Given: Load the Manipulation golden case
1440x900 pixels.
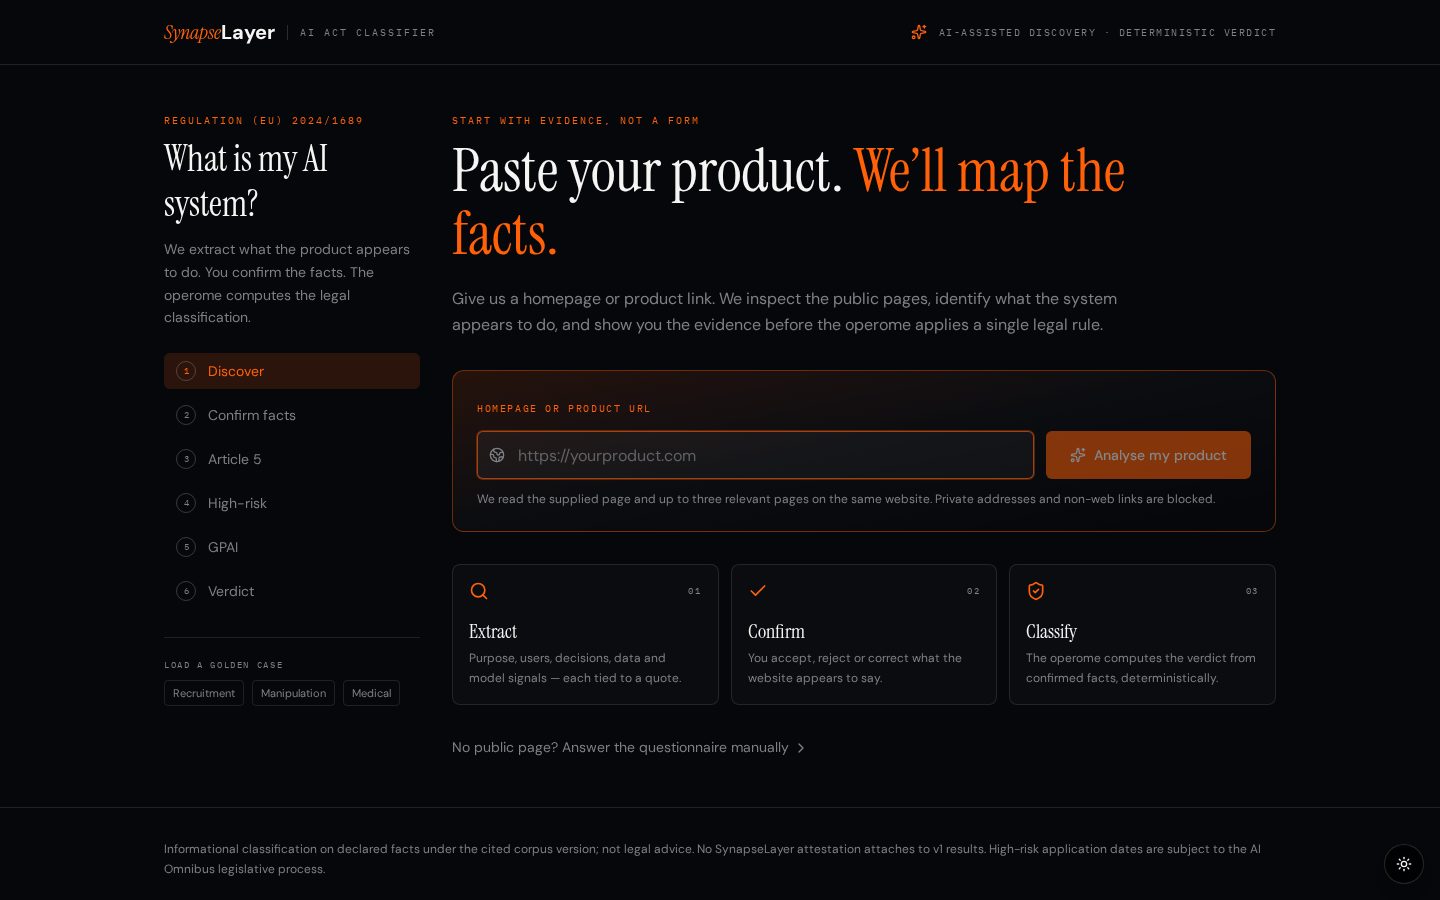Looking at the screenshot, I should pos(293,693).
